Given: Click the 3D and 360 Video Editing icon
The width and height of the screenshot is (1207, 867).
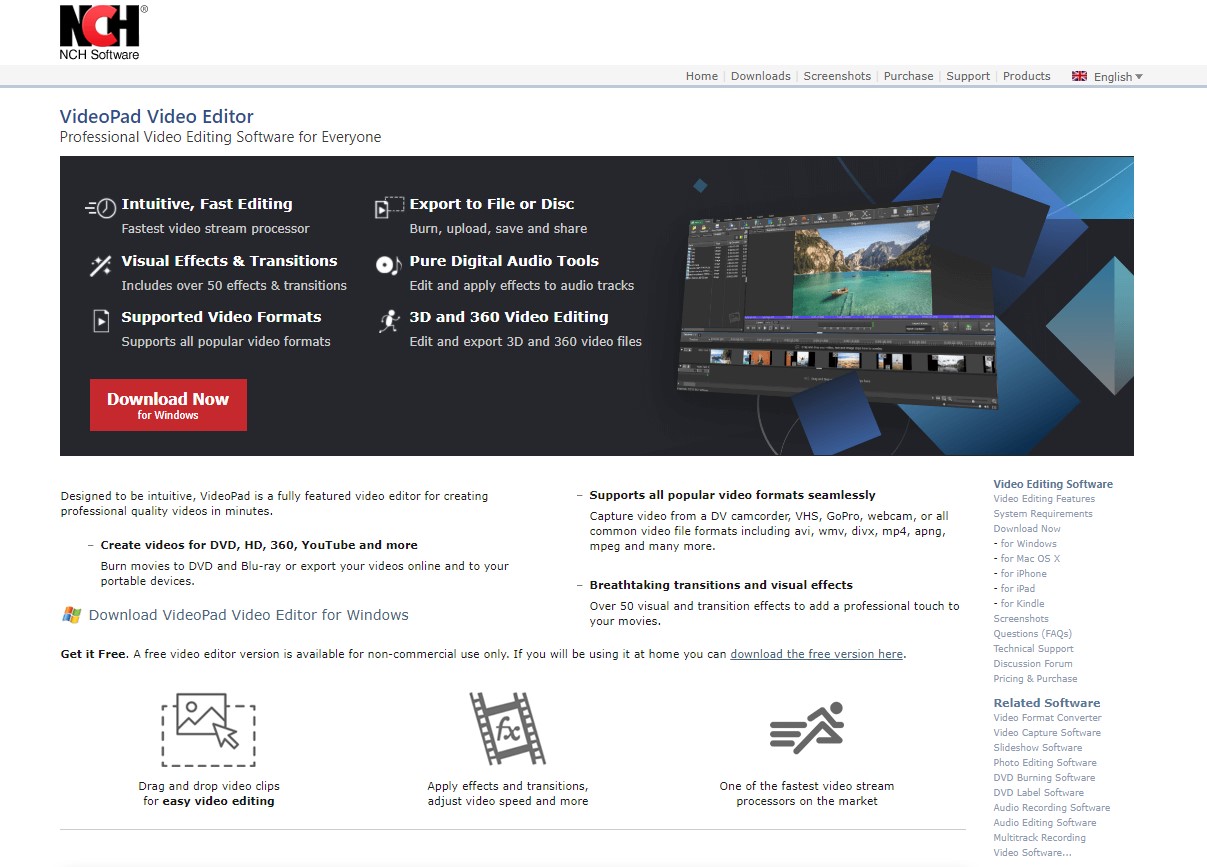Looking at the screenshot, I should pyautogui.click(x=389, y=321).
